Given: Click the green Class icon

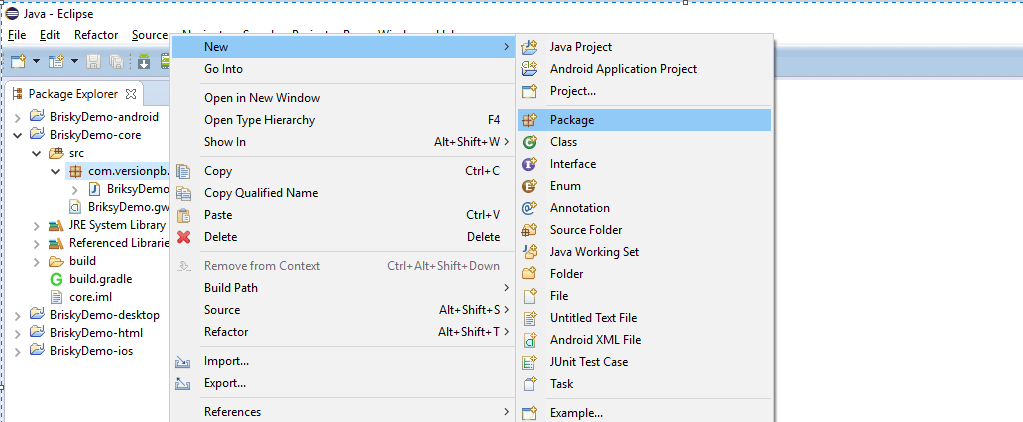Looking at the screenshot, I should coord(530,142).
